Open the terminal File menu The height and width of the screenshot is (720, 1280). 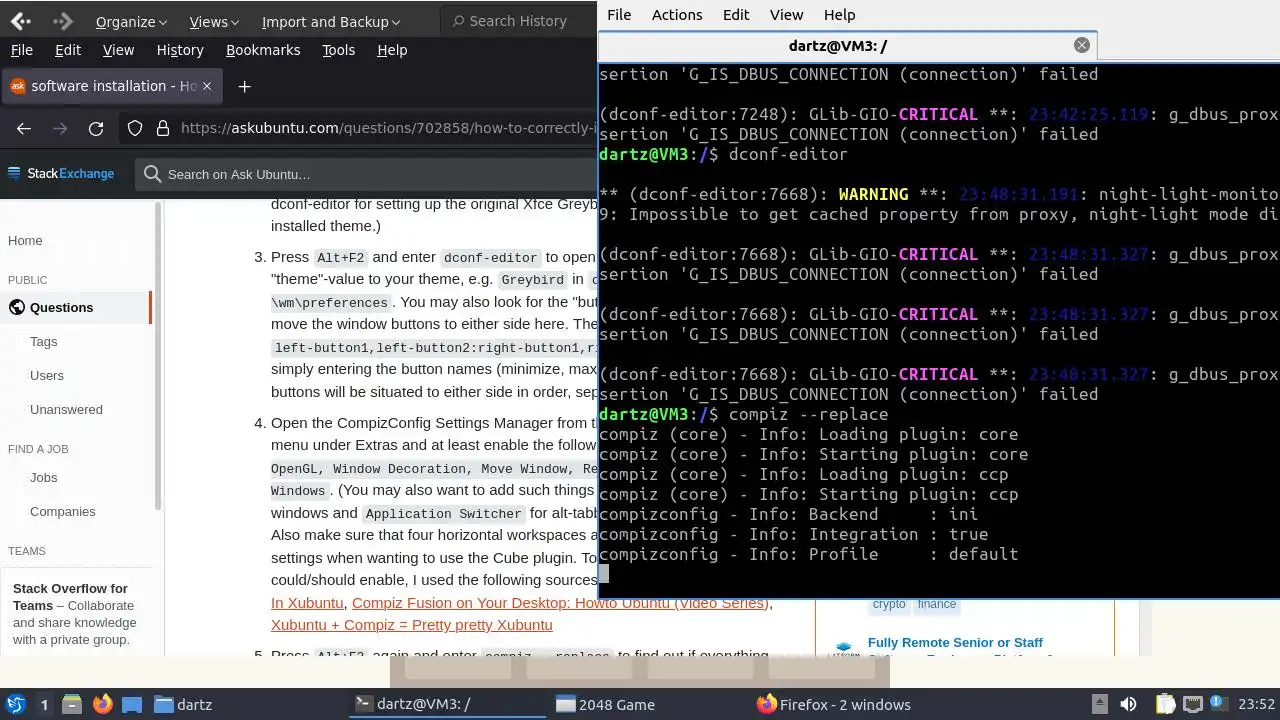pyautogui.click(x=619, y=15)
